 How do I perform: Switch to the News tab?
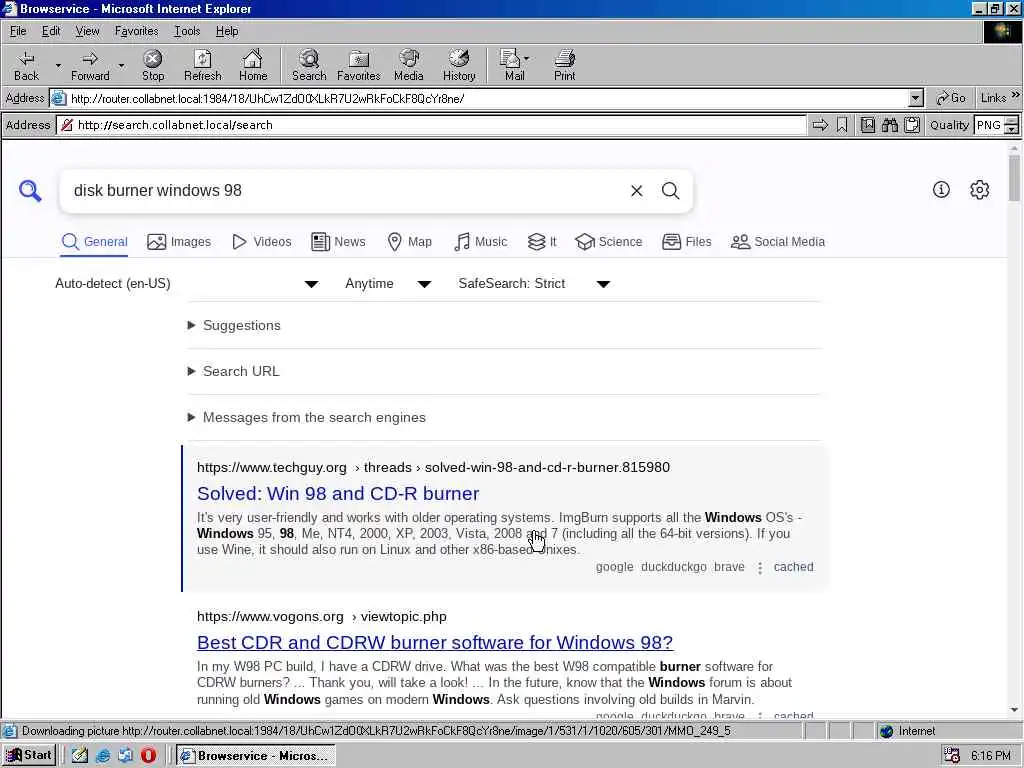338,242
